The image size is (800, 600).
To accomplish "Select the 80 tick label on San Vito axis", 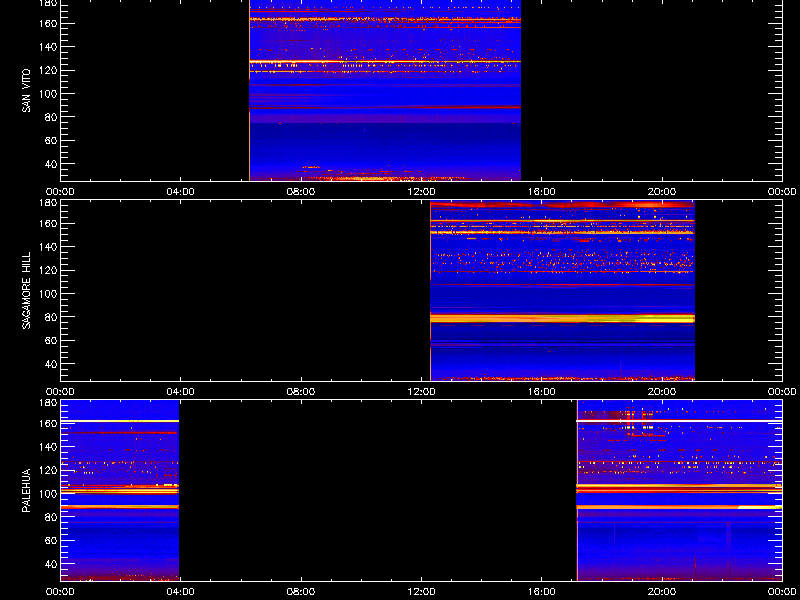I will pos(52,117).
